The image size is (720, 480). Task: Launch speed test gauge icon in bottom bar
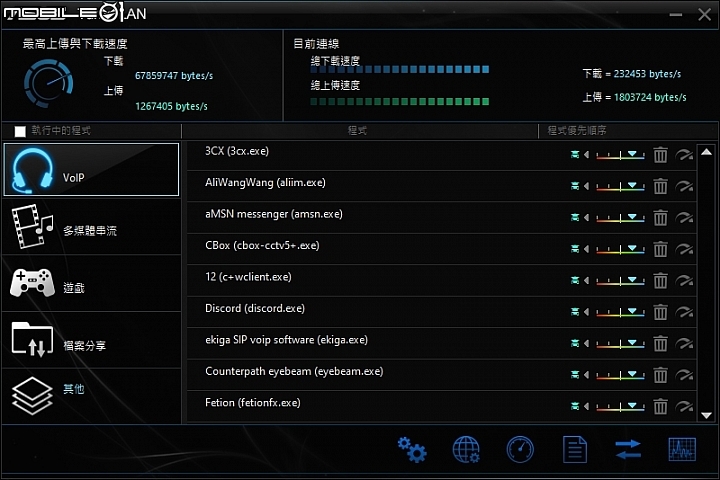[x=520, y=450]
